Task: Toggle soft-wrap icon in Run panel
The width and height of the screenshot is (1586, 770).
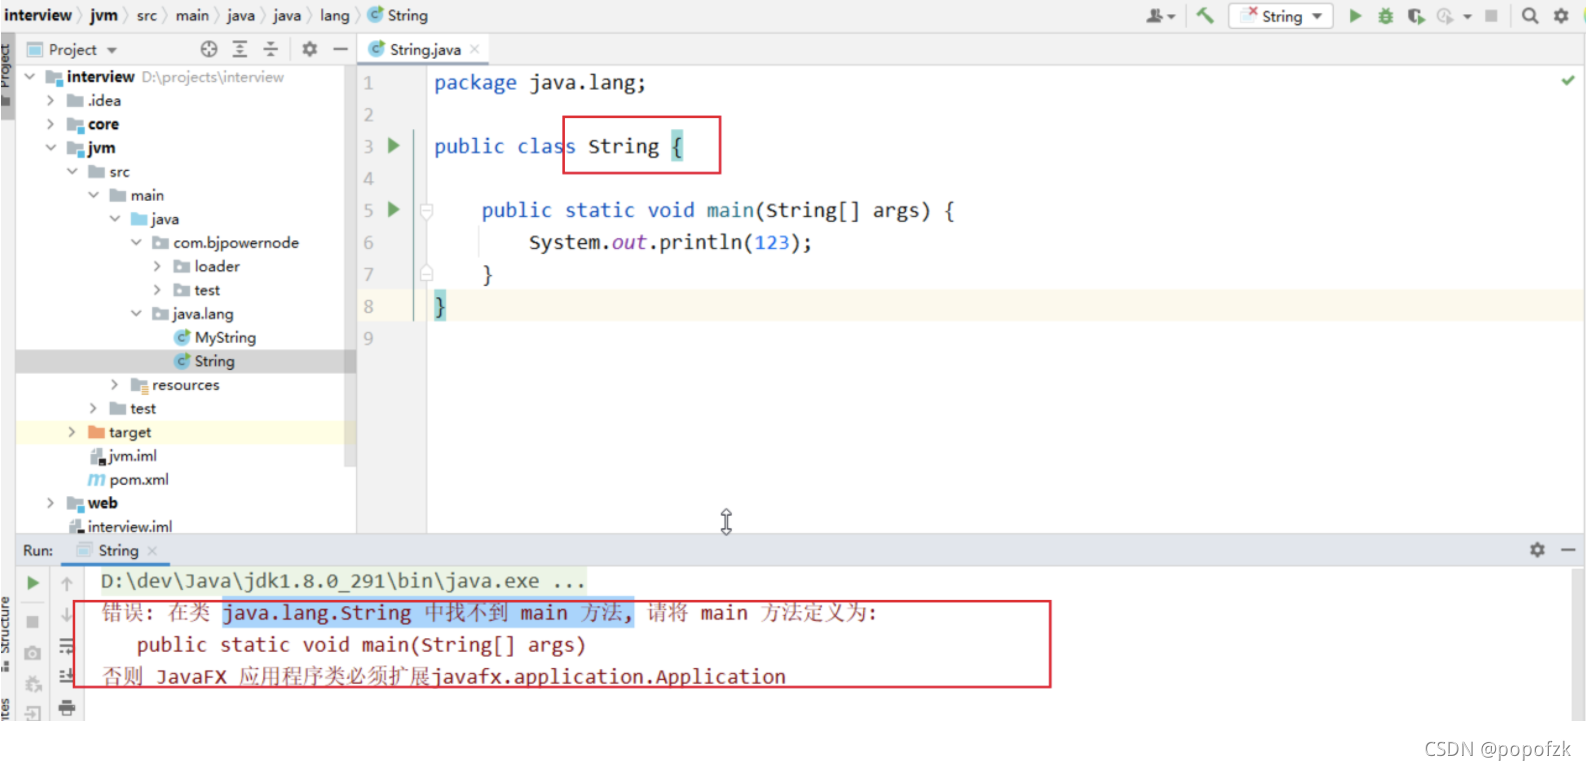Action: (x=66, y=646)
